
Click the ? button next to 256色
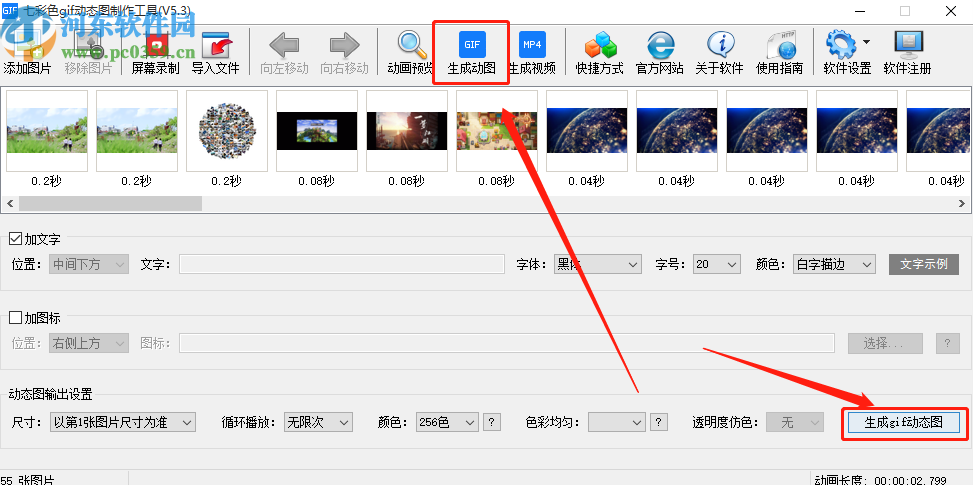[x=491, y=422]
